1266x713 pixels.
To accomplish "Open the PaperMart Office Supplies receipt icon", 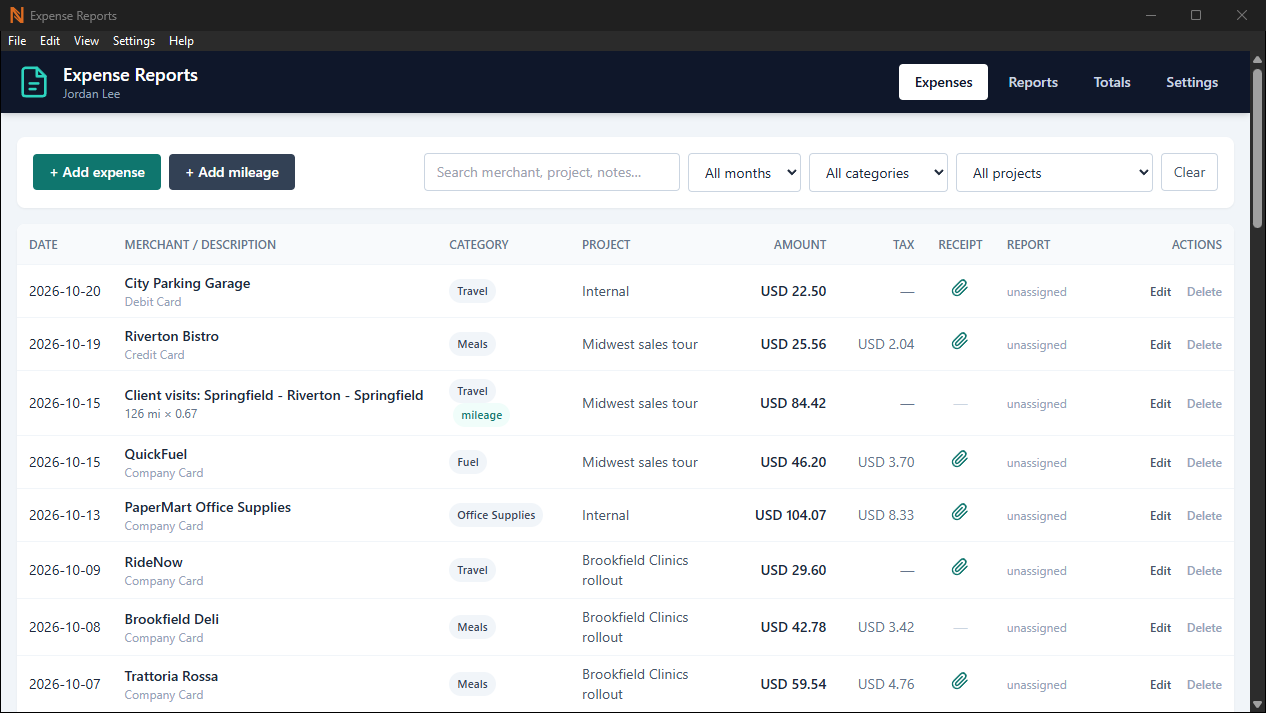I will (960, 512).
